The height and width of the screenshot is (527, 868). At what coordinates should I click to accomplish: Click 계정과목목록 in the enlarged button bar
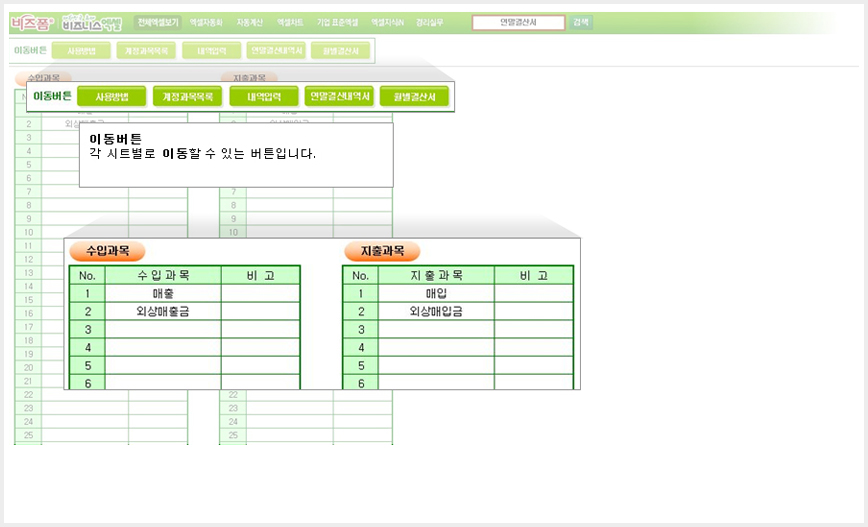[187, 96]
